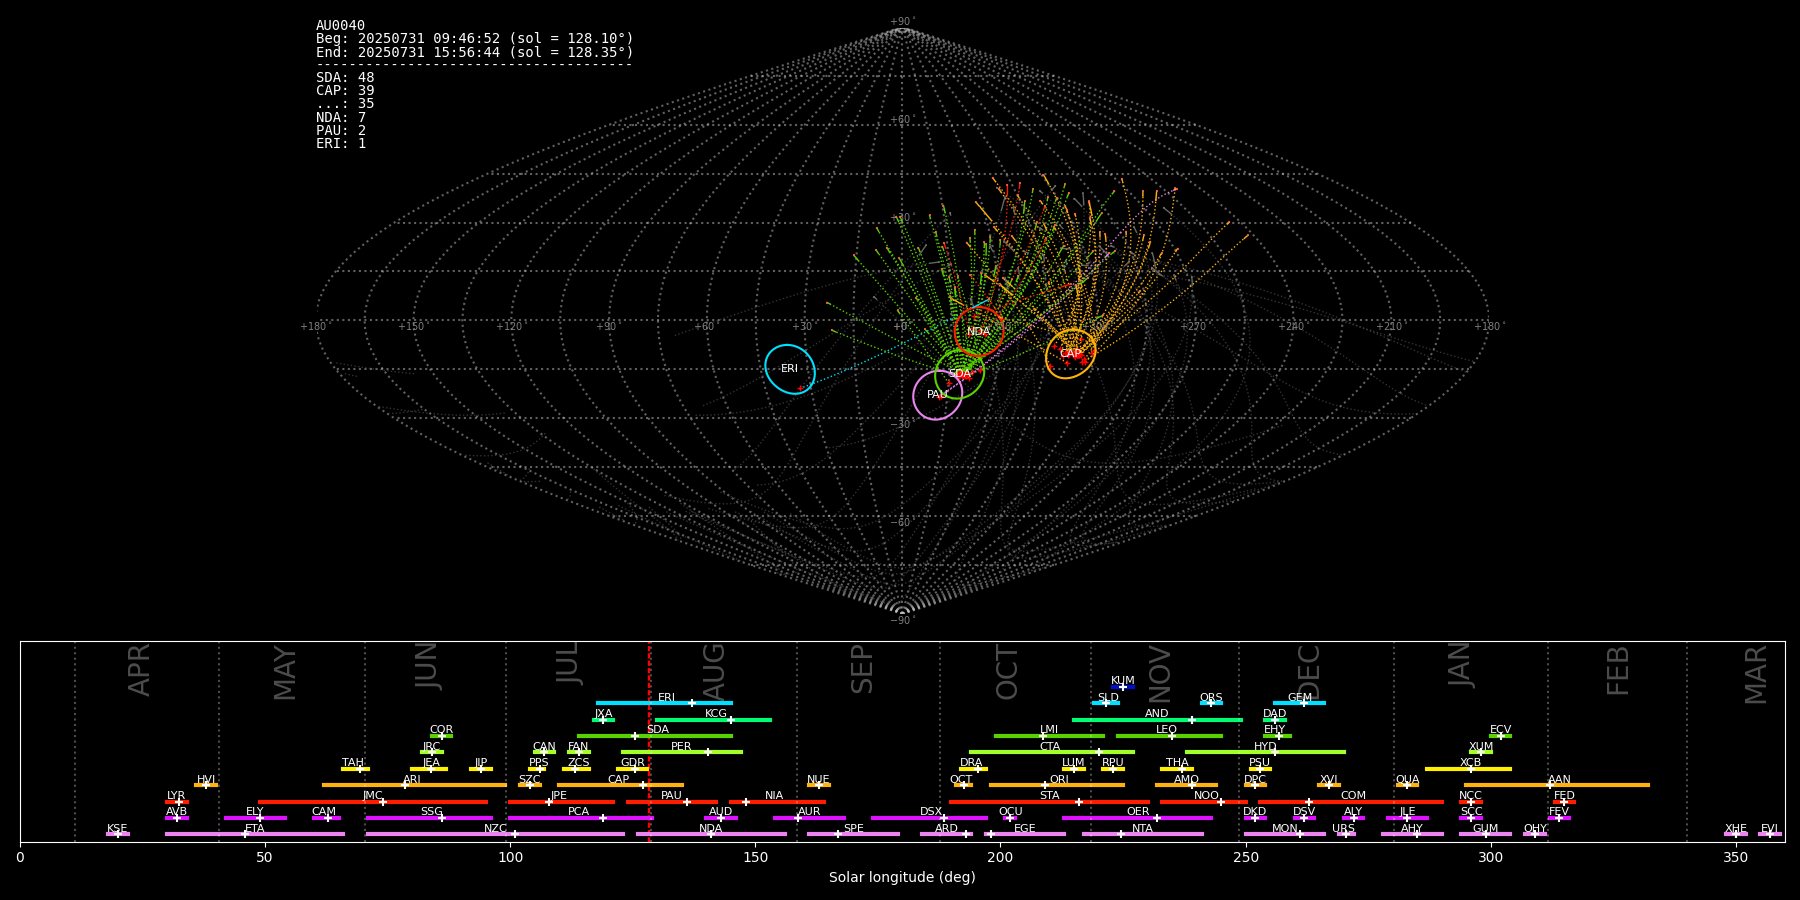The width and height of the screenshot is (1800, 900).
Task: Click the LYR shower label in timeline
Action: pyautogui.click(x=176, y=796)
